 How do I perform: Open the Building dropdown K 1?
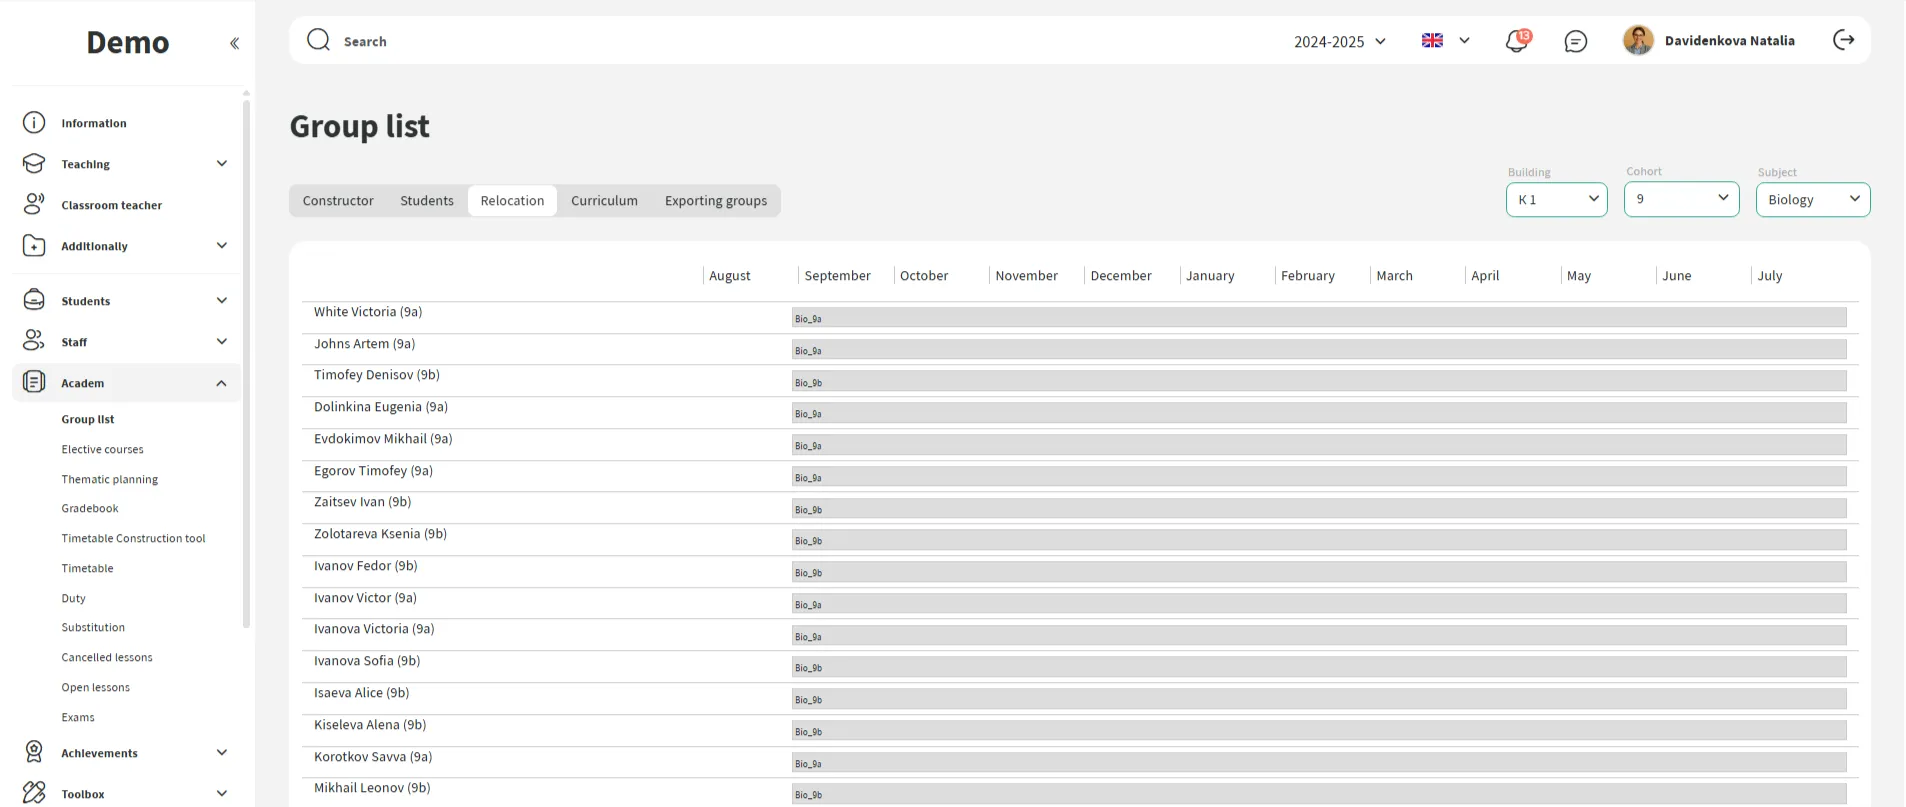(x=1556, y=199)
